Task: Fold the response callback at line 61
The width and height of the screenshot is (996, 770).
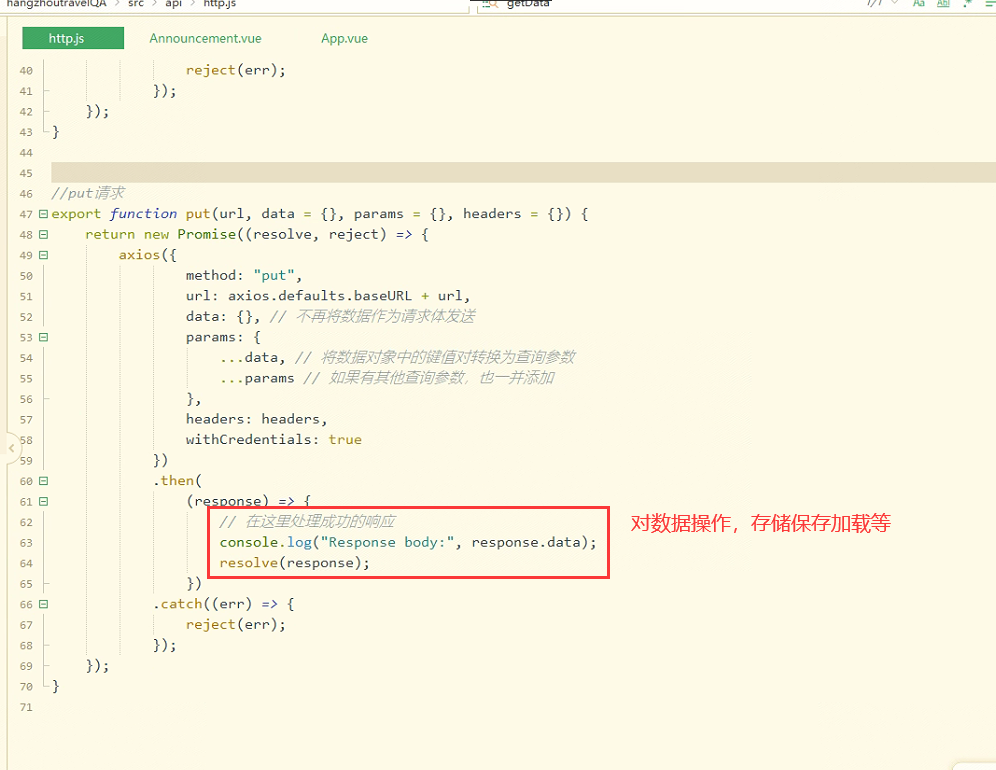Action: pyautogui.click(x=43, y=501)
